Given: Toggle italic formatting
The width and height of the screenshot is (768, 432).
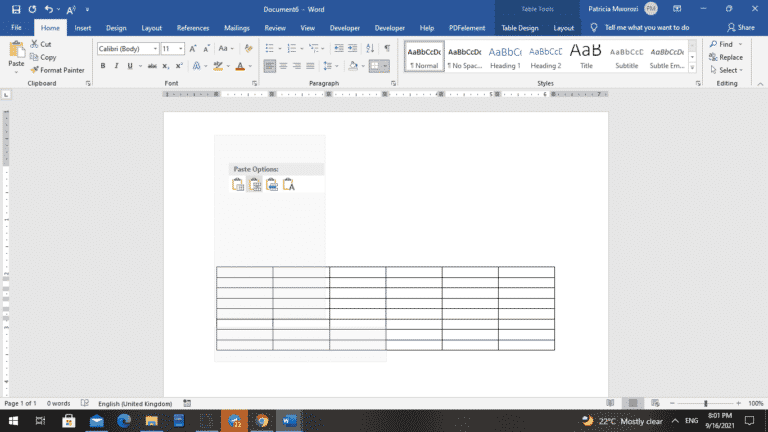Looking at the screenshot, I should pos(116,66).
